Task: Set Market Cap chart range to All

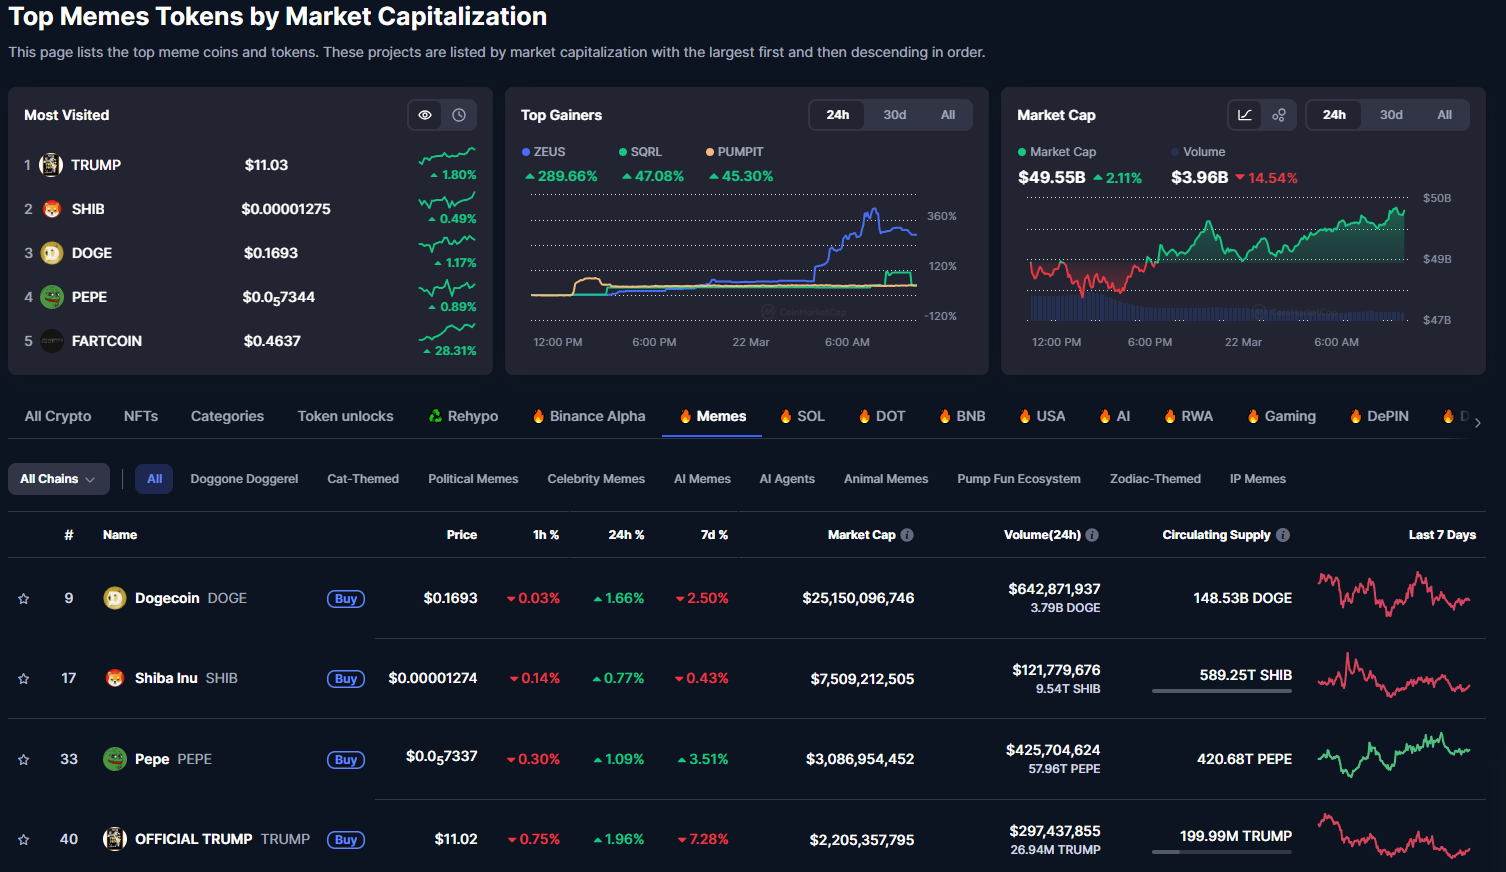Action: click(1445, 115)
